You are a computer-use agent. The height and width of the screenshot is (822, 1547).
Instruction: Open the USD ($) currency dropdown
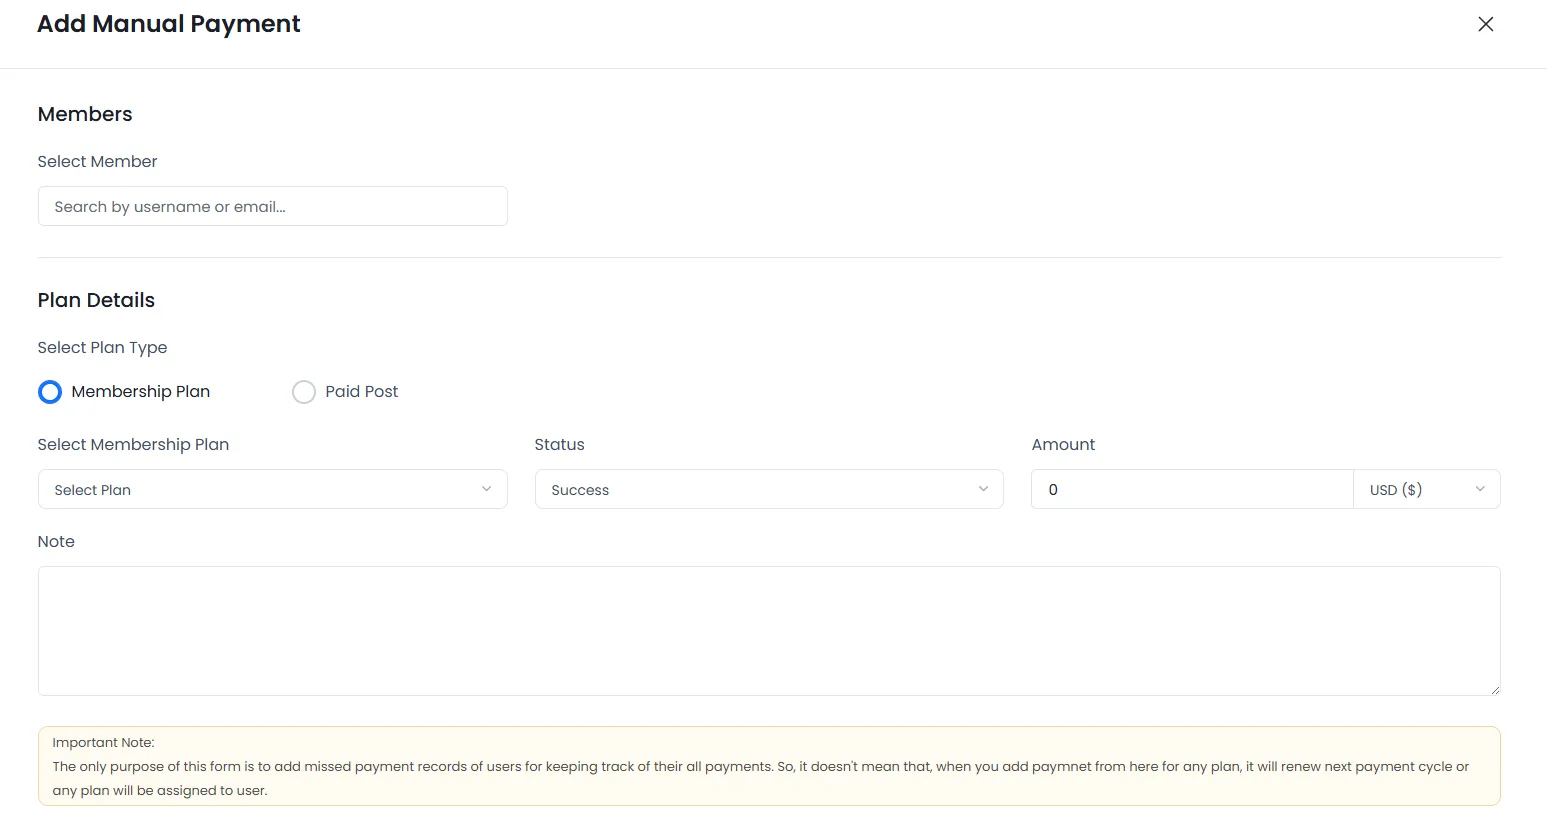(x=1427, y=489)
